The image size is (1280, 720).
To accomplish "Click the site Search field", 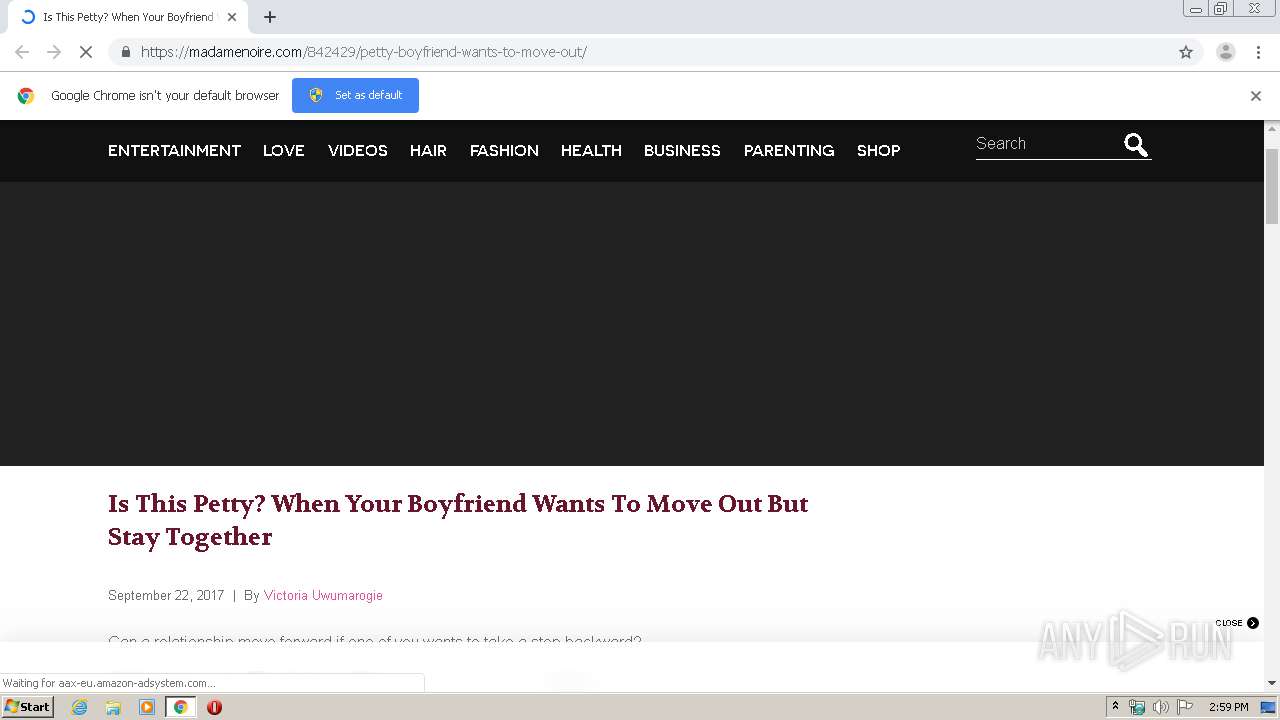I will coord(1045,144).
